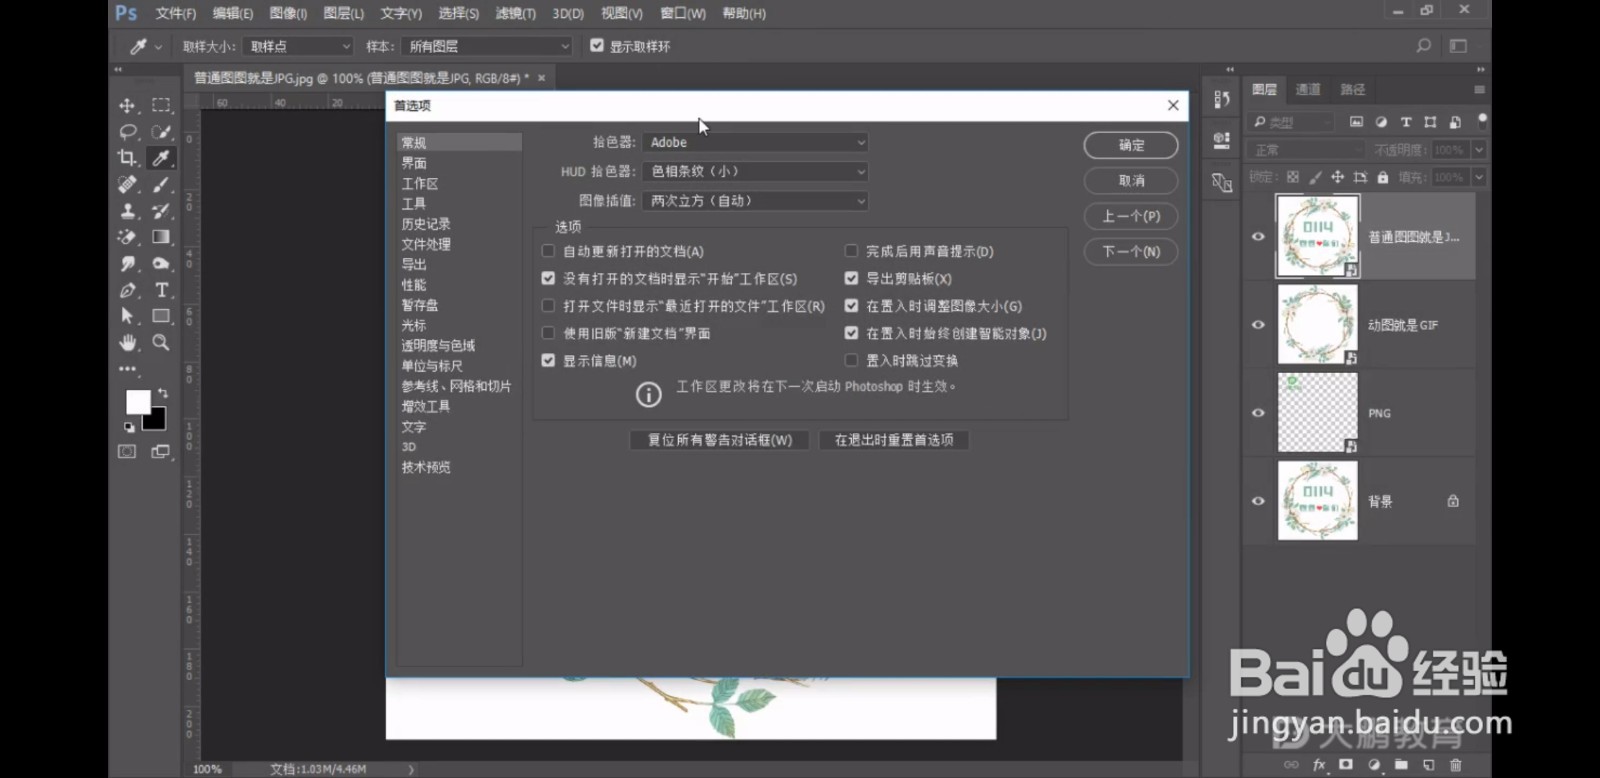
Task: Switch to the 通道 tab
Action: pos(1308,90)
